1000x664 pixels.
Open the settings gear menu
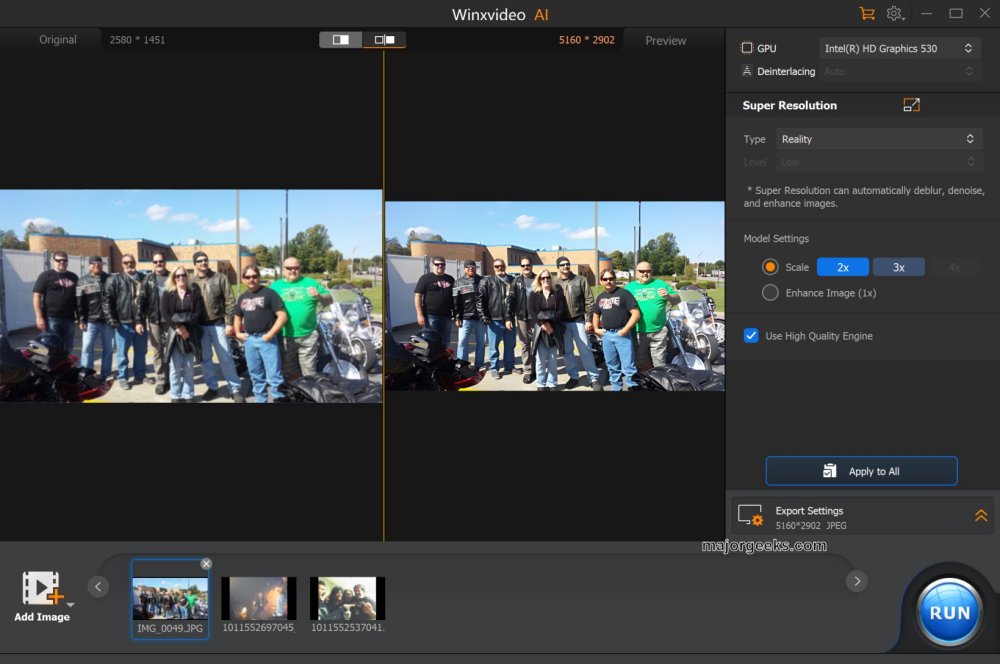point(894,14)
